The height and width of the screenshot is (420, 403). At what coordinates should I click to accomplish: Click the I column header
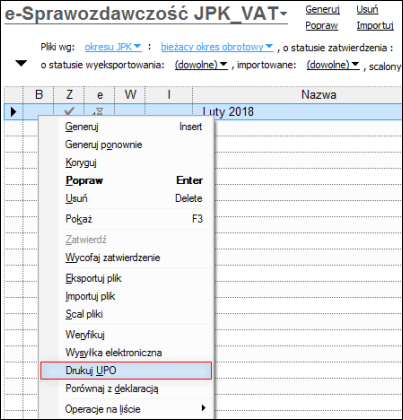[169, 95]
